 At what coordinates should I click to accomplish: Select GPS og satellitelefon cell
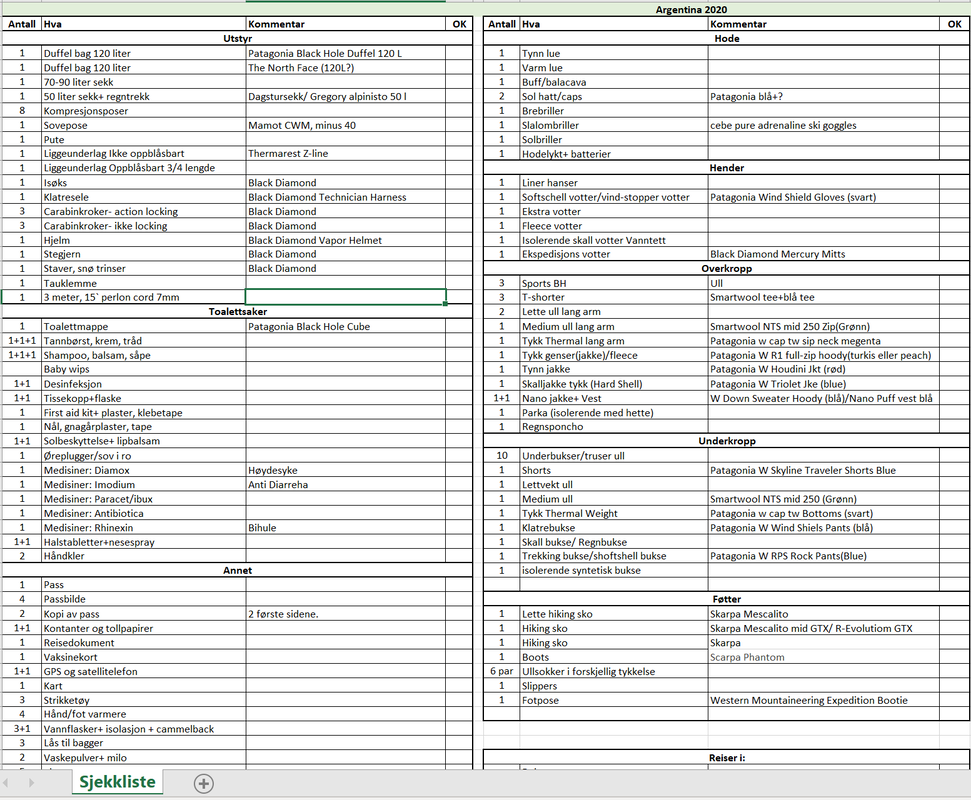point(144,671)
